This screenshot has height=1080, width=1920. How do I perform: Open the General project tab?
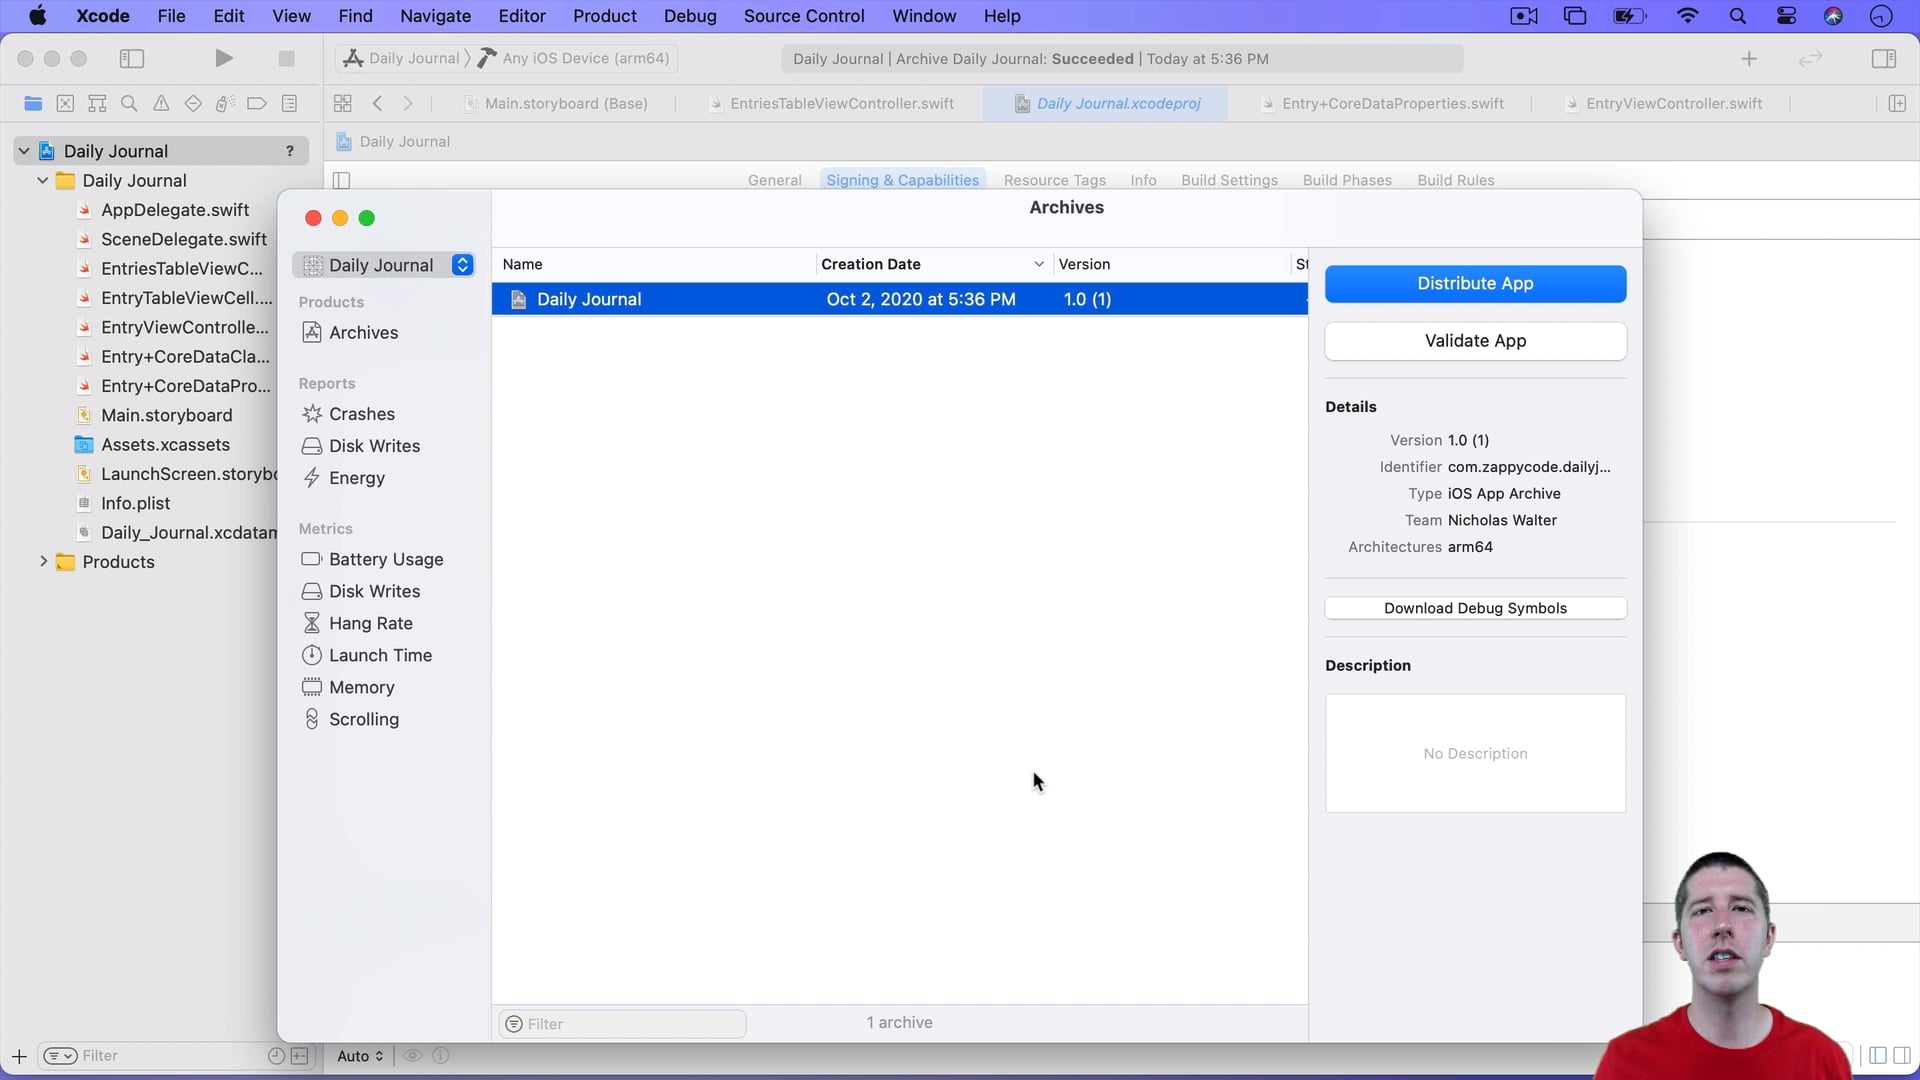pos(775,180)
